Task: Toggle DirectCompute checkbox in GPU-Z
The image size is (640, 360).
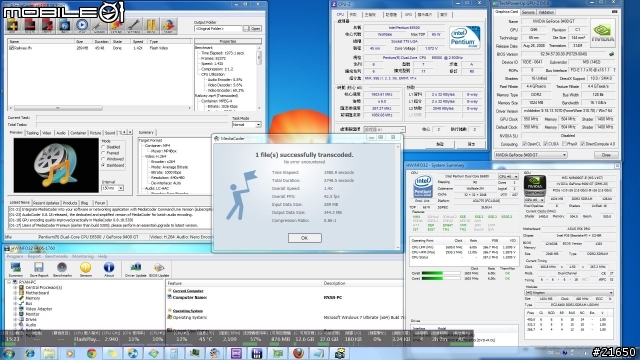Action: point(582,144)
